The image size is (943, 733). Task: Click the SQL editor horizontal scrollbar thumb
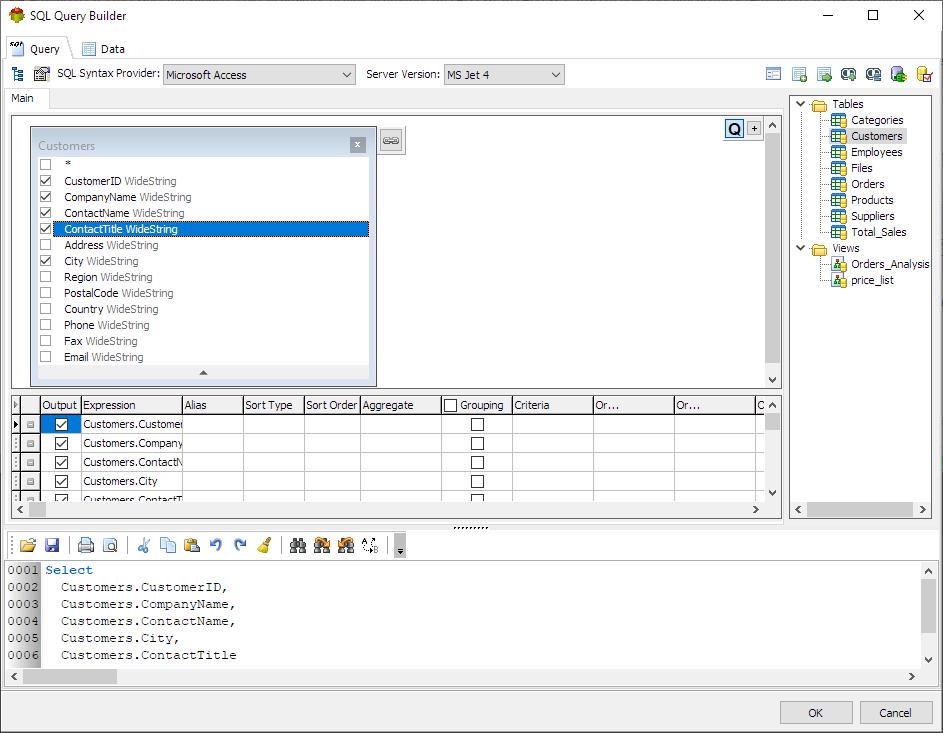tap(70, 676)
